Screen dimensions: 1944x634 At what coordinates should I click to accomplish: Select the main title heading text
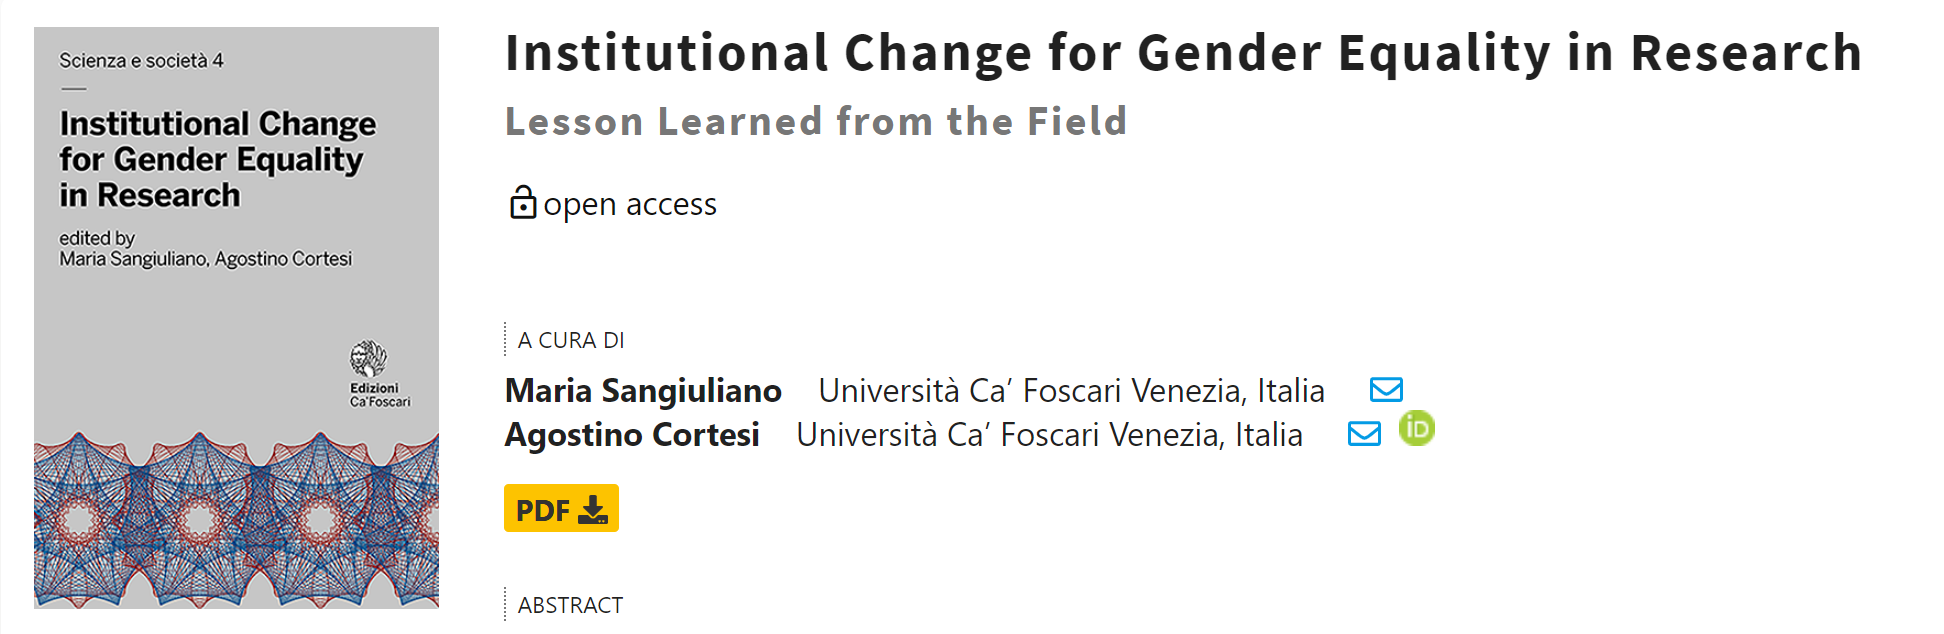tap(1183, 53)
